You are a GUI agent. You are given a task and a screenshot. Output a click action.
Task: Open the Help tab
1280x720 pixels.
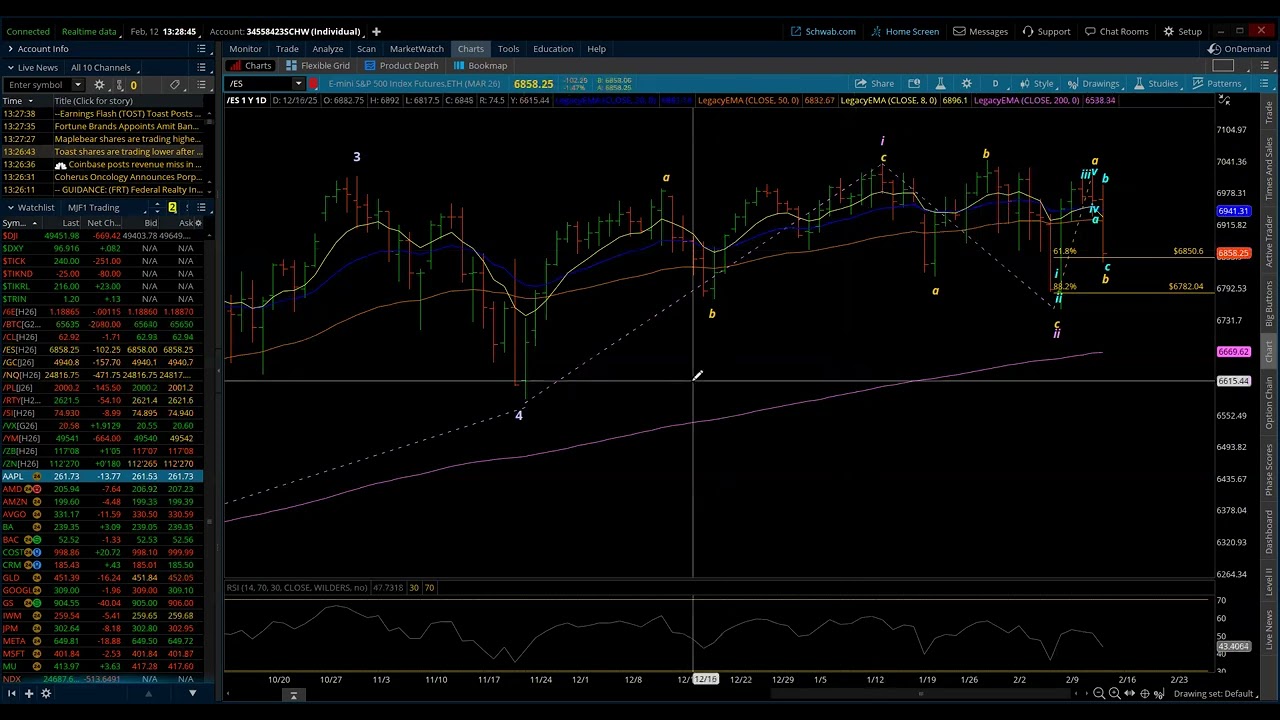(596, 49)
